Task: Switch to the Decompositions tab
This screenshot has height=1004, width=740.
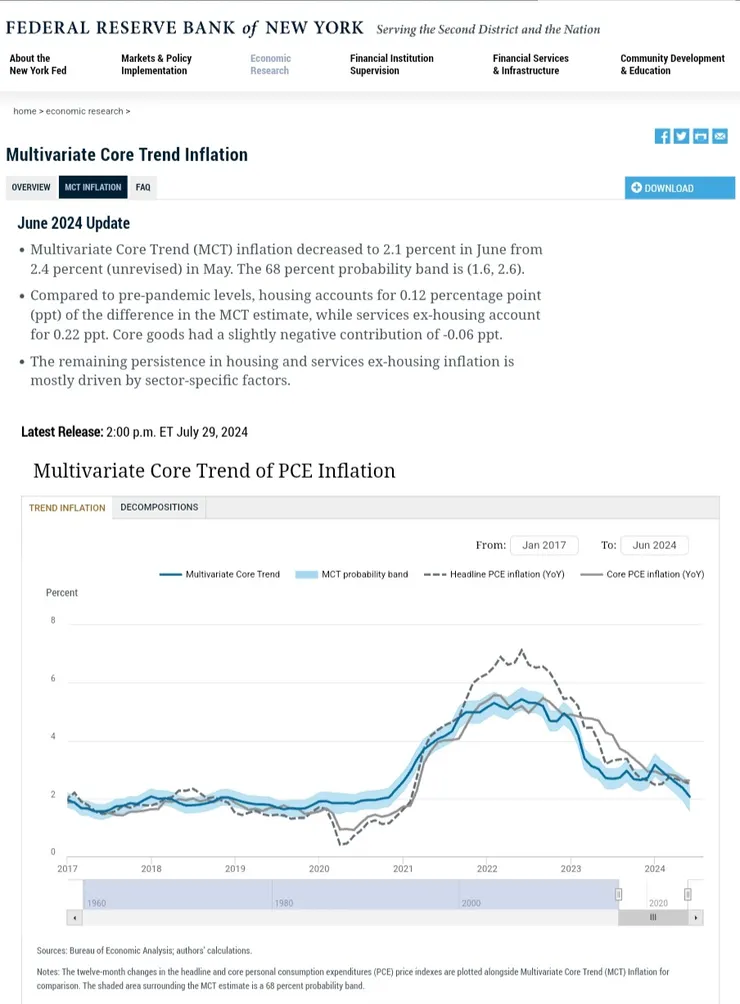Action: [159, 507]
